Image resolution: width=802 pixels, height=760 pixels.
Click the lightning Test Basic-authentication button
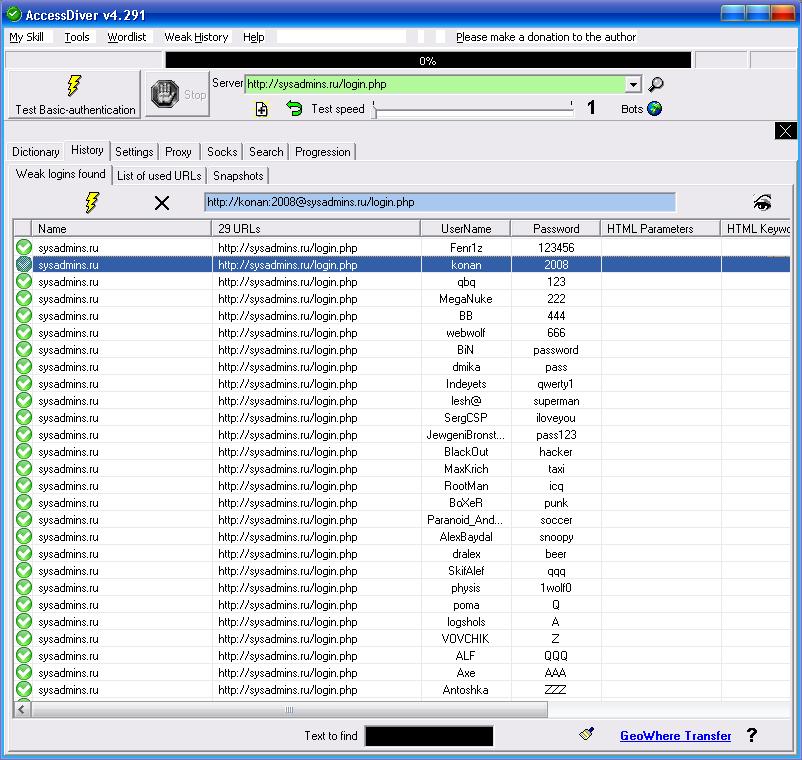pyautogui.click(x=75, y=95)
